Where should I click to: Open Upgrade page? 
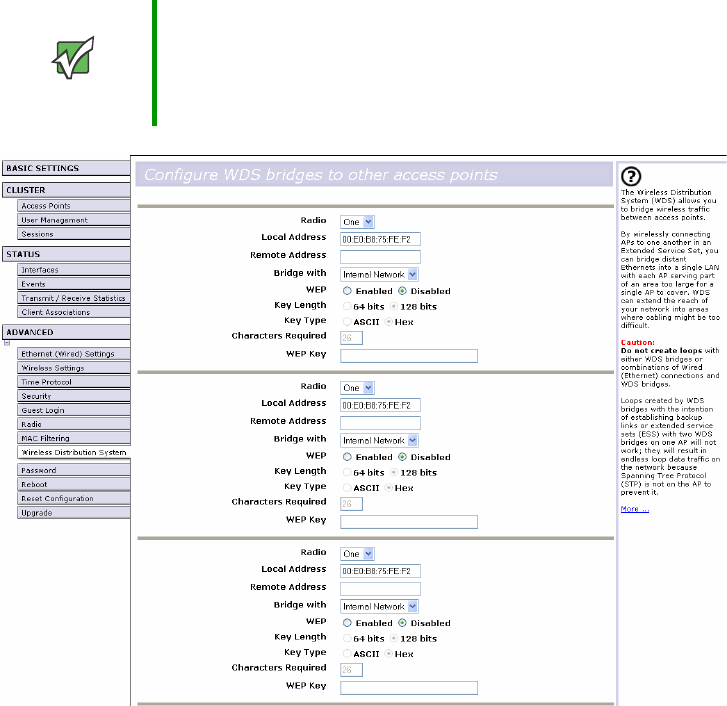pos(74,513)
